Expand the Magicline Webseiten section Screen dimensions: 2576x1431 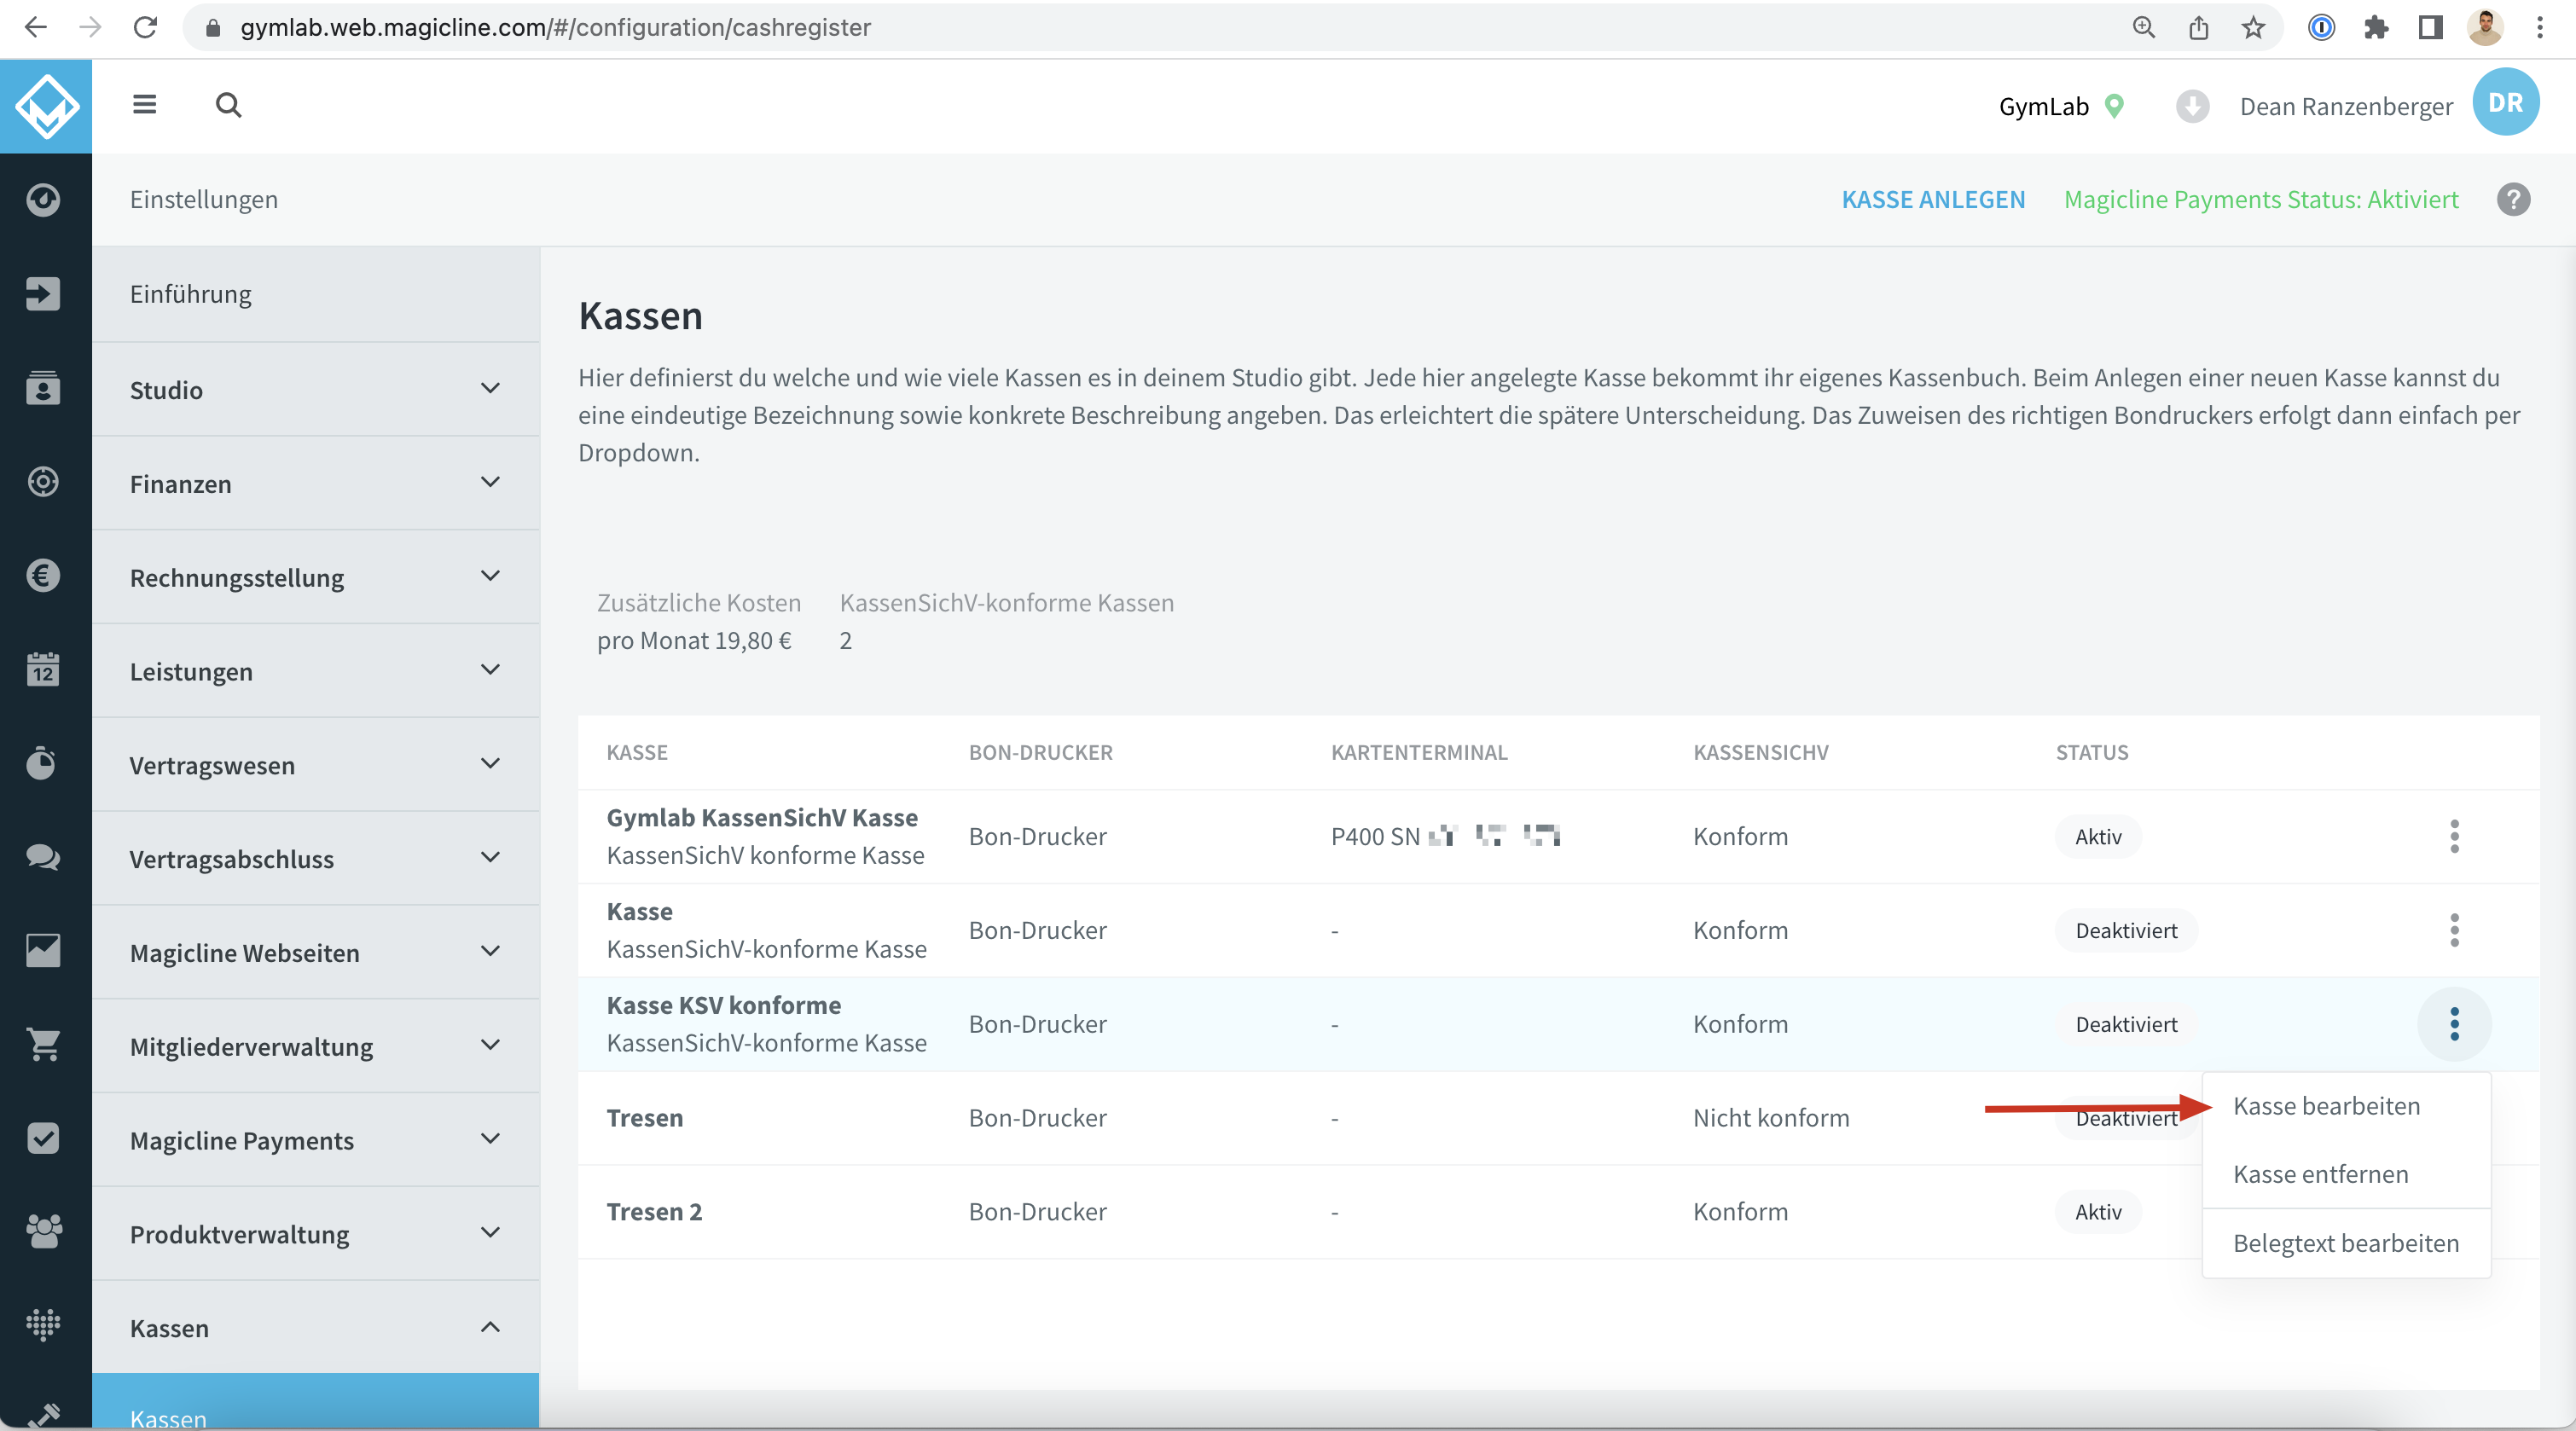pyautogui.click(x=316, y=953)
